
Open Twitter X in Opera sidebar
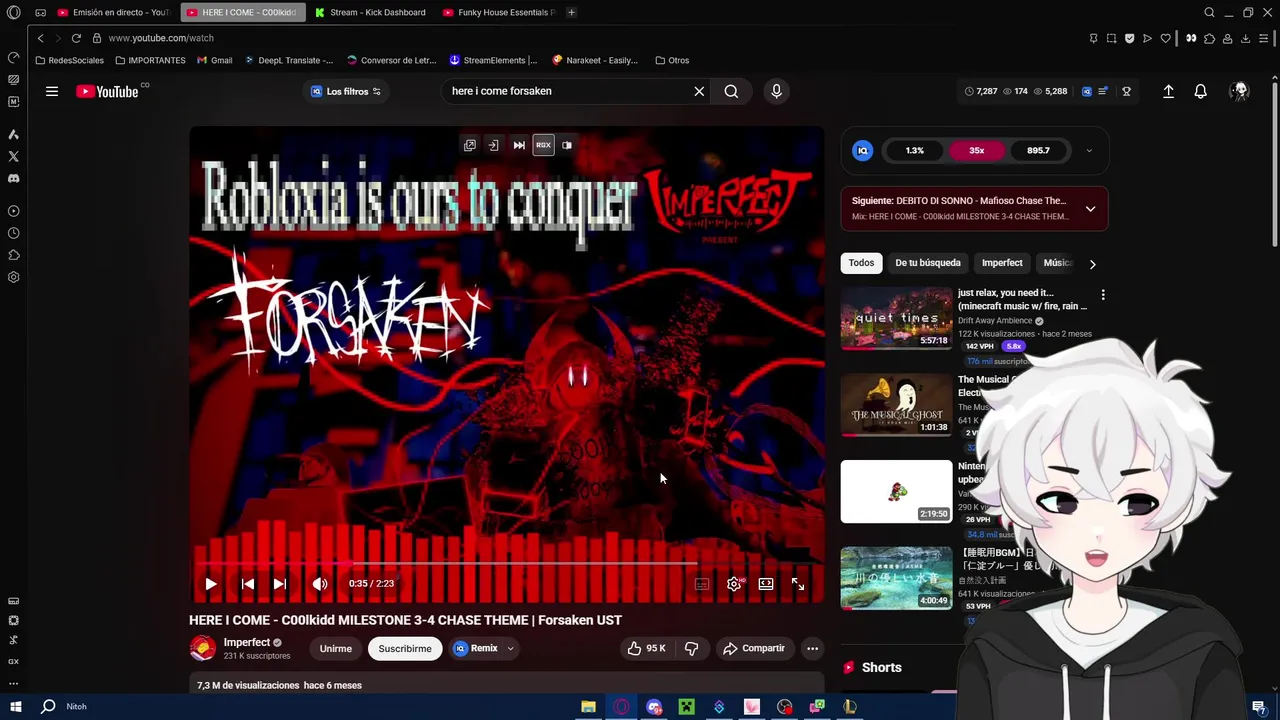[x=13, y=156]
